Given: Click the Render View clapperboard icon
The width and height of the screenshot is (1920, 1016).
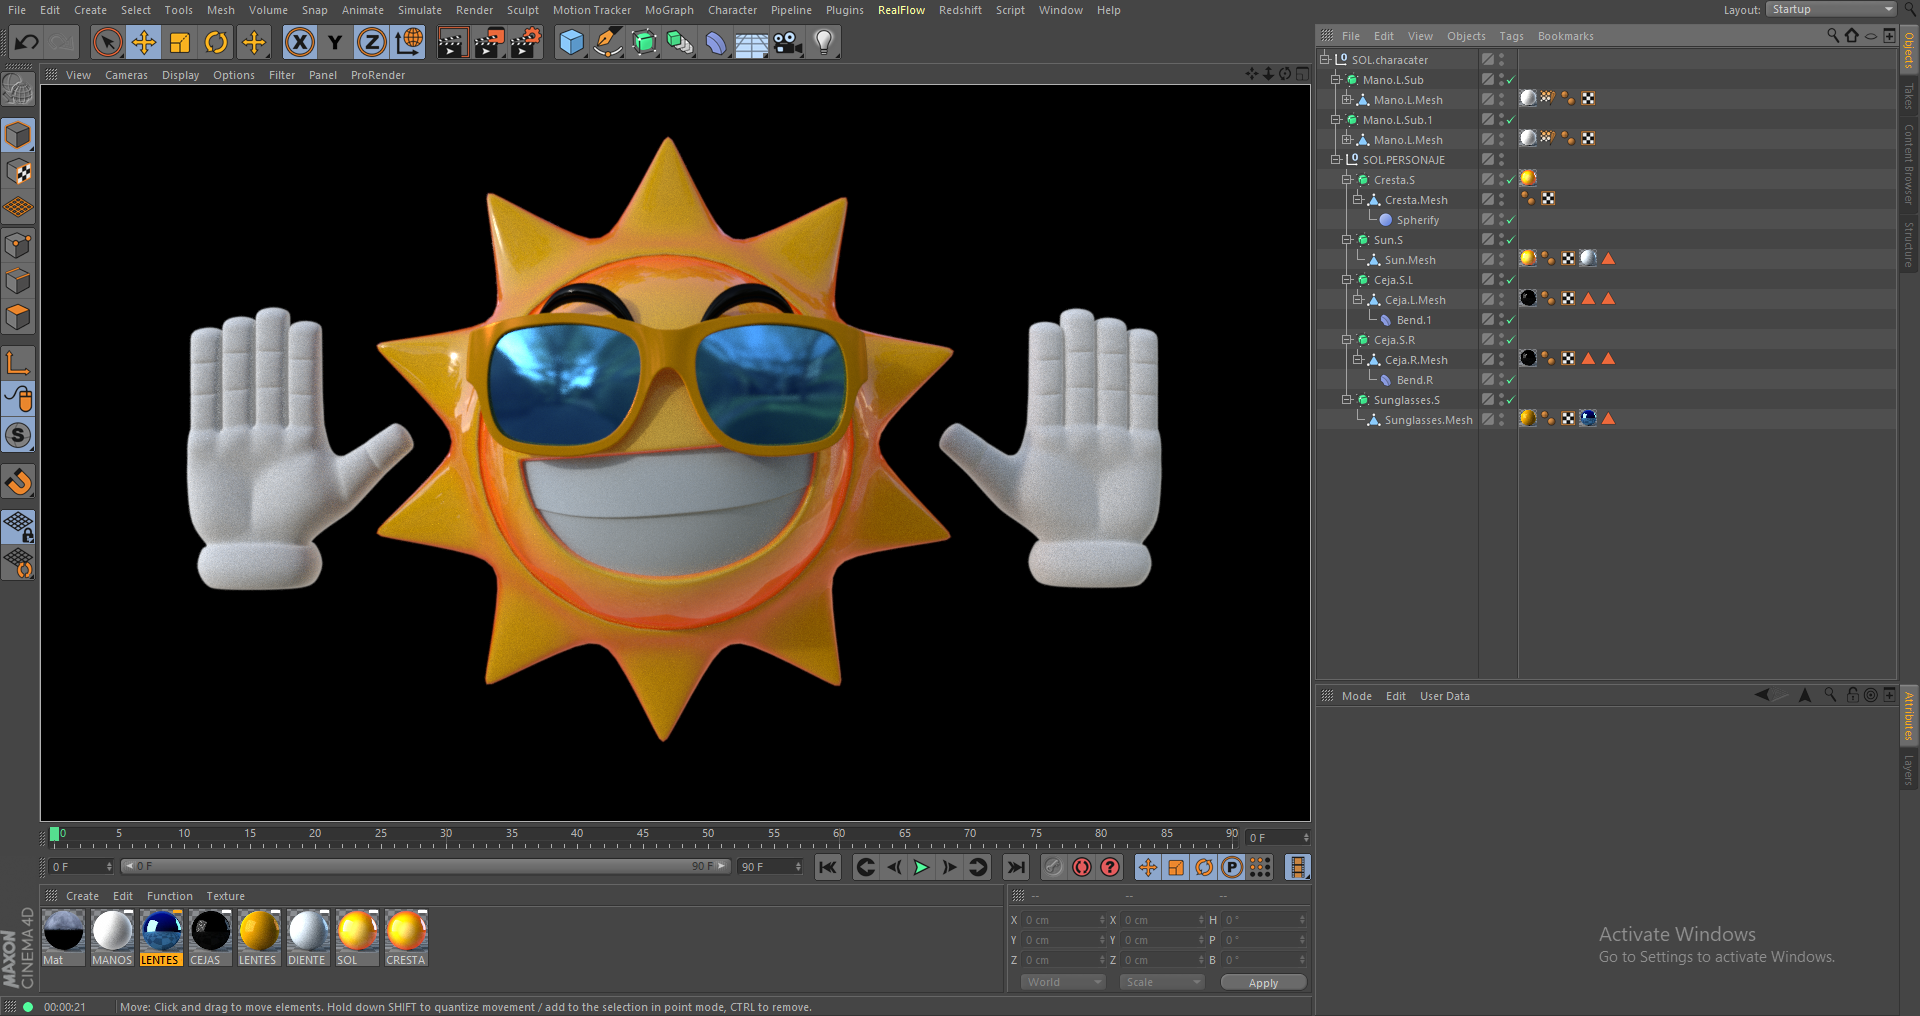Looking at the screenshot, I should (x=451, y=42).
